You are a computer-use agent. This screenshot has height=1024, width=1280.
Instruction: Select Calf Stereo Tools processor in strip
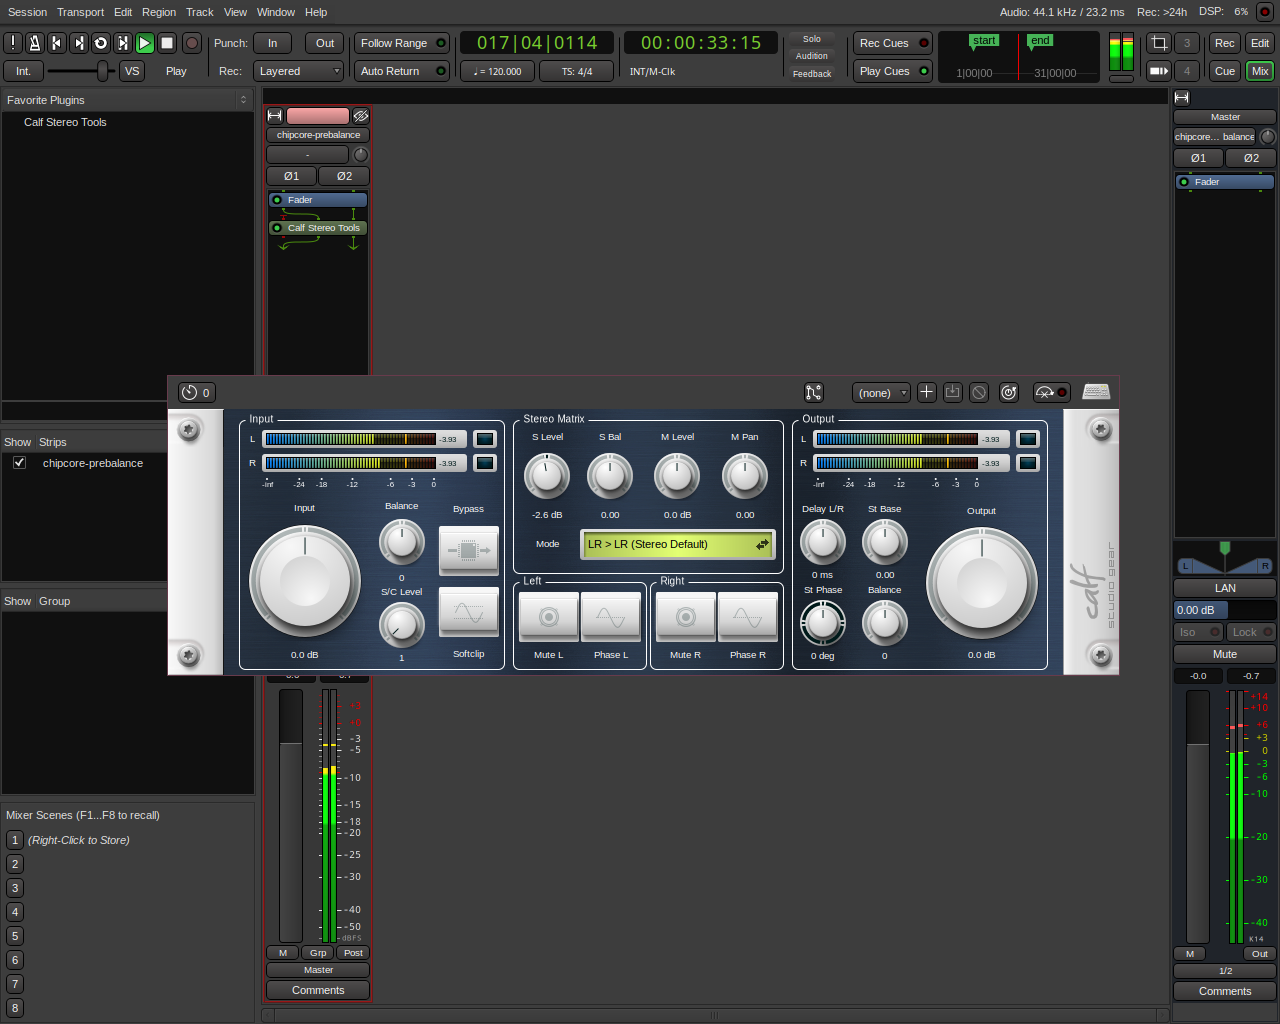[x=318, y=228]
